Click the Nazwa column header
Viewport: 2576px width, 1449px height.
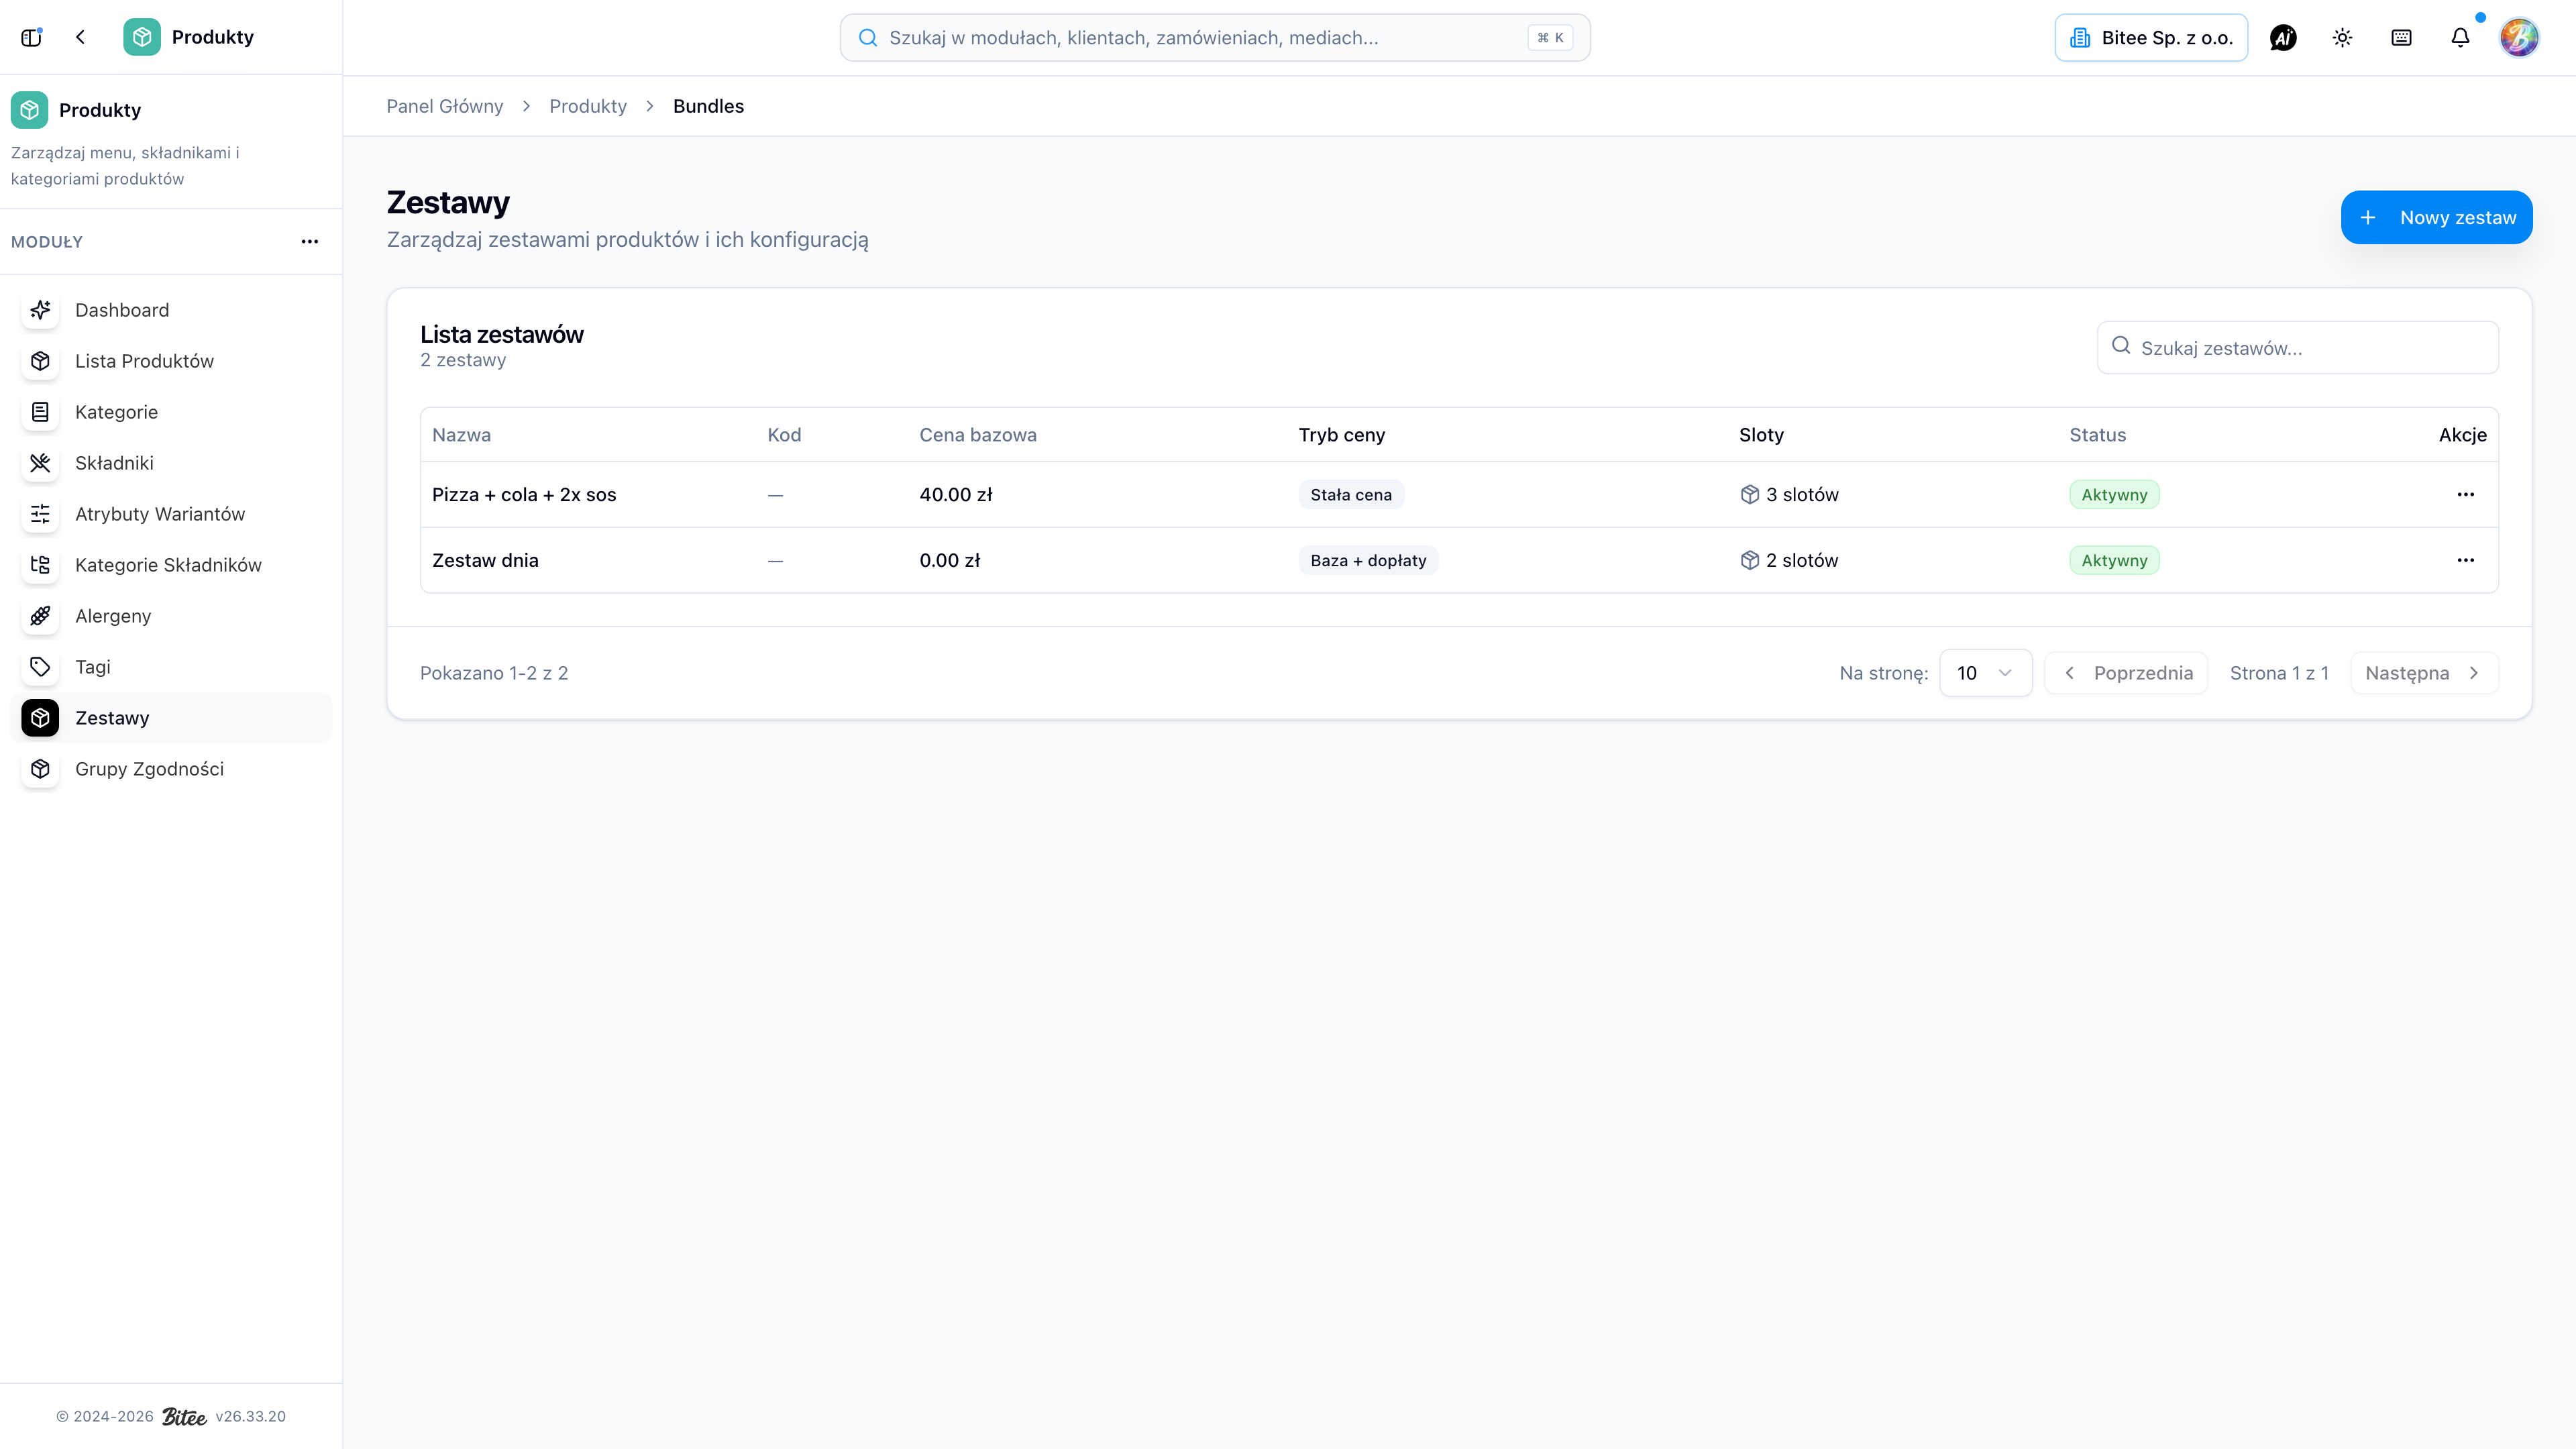click(x=461, y=435)
